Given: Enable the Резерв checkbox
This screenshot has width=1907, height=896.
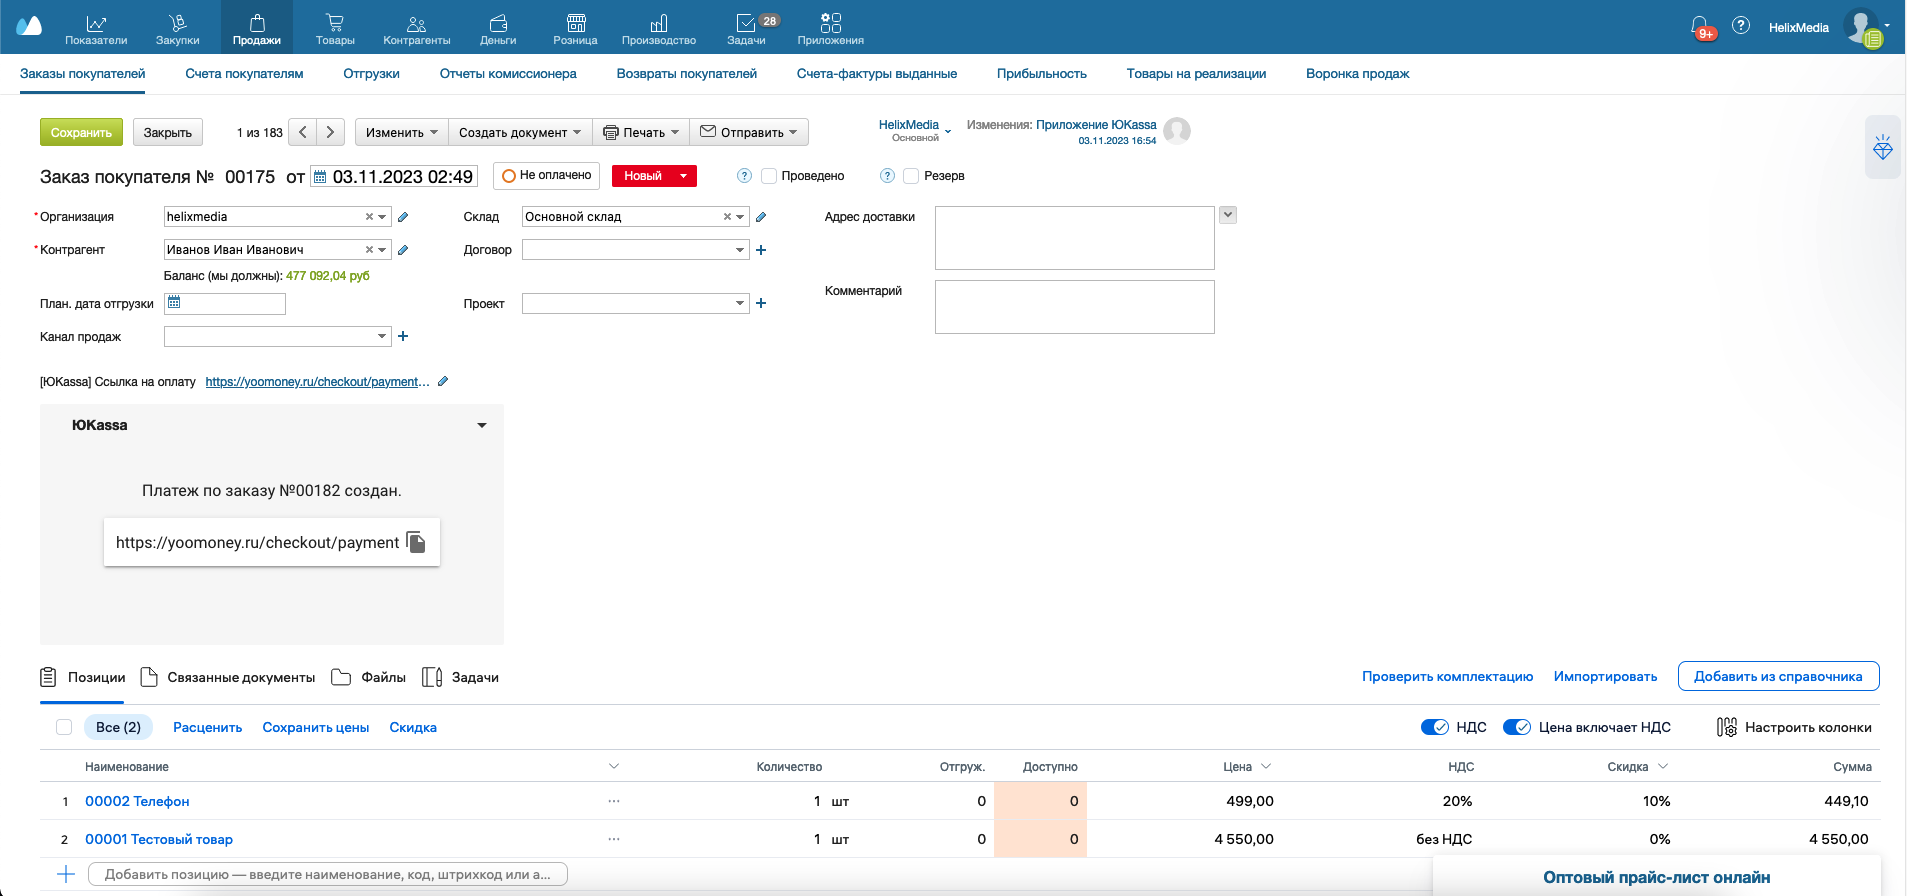Looking at the screenshot, I should tap(911, 176).
